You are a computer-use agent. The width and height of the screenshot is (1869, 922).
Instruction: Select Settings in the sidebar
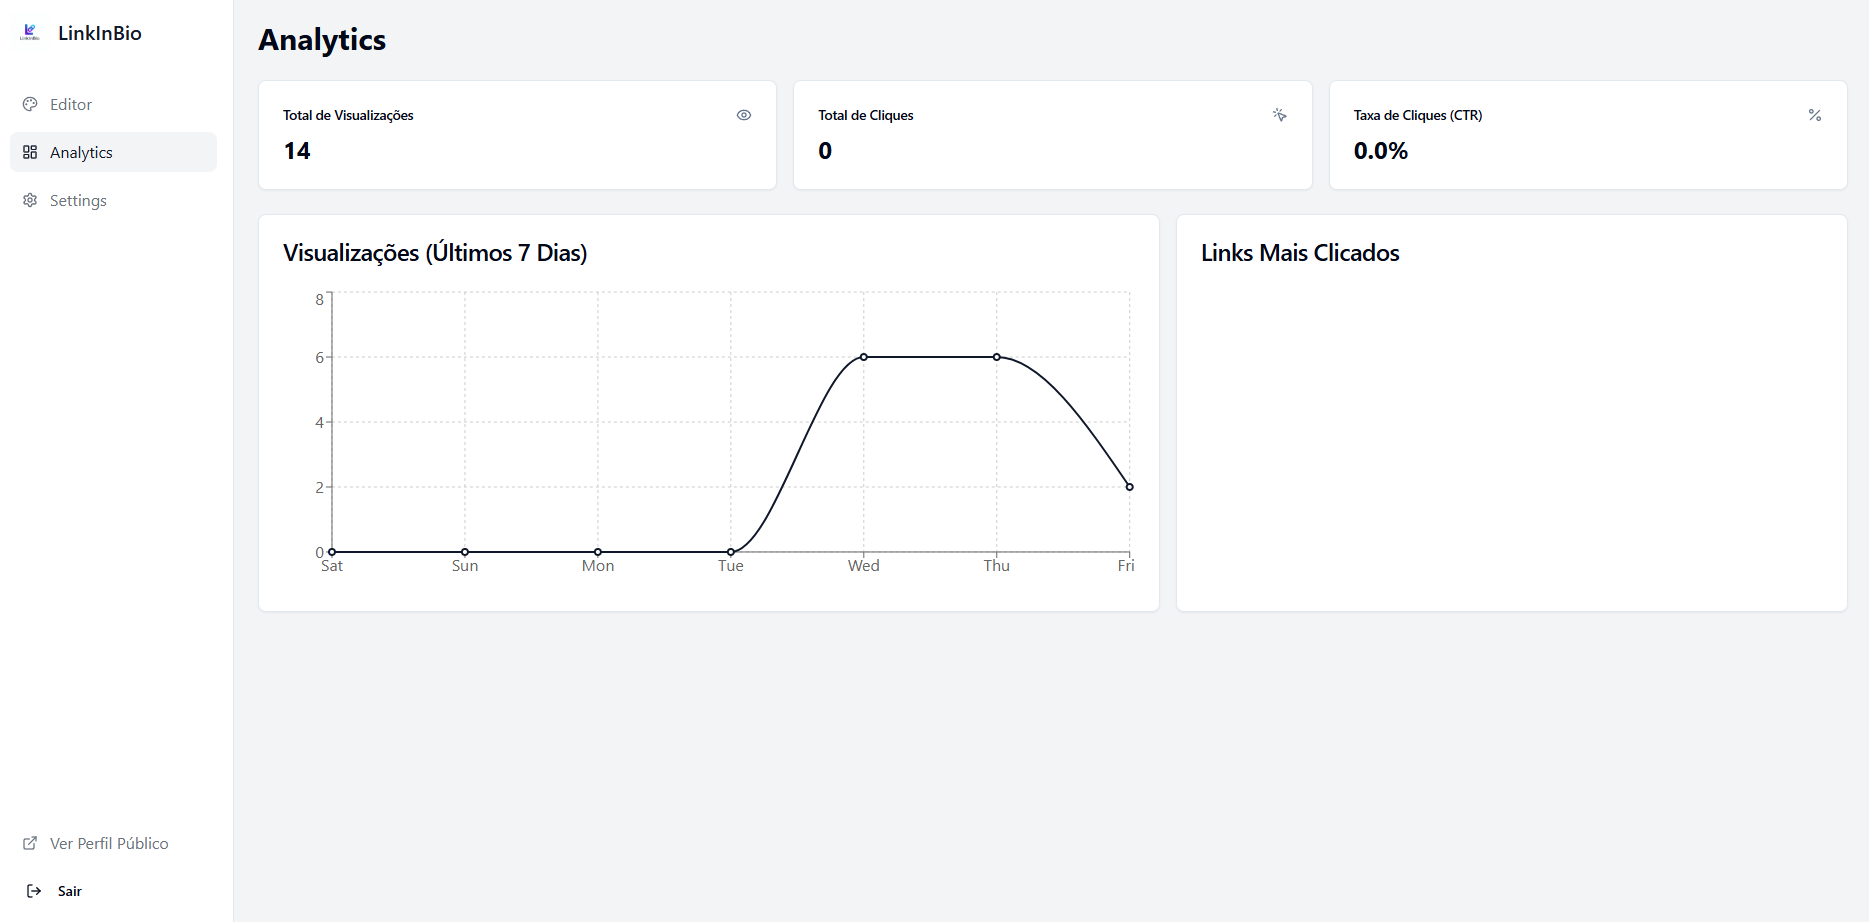pos(113,200)
